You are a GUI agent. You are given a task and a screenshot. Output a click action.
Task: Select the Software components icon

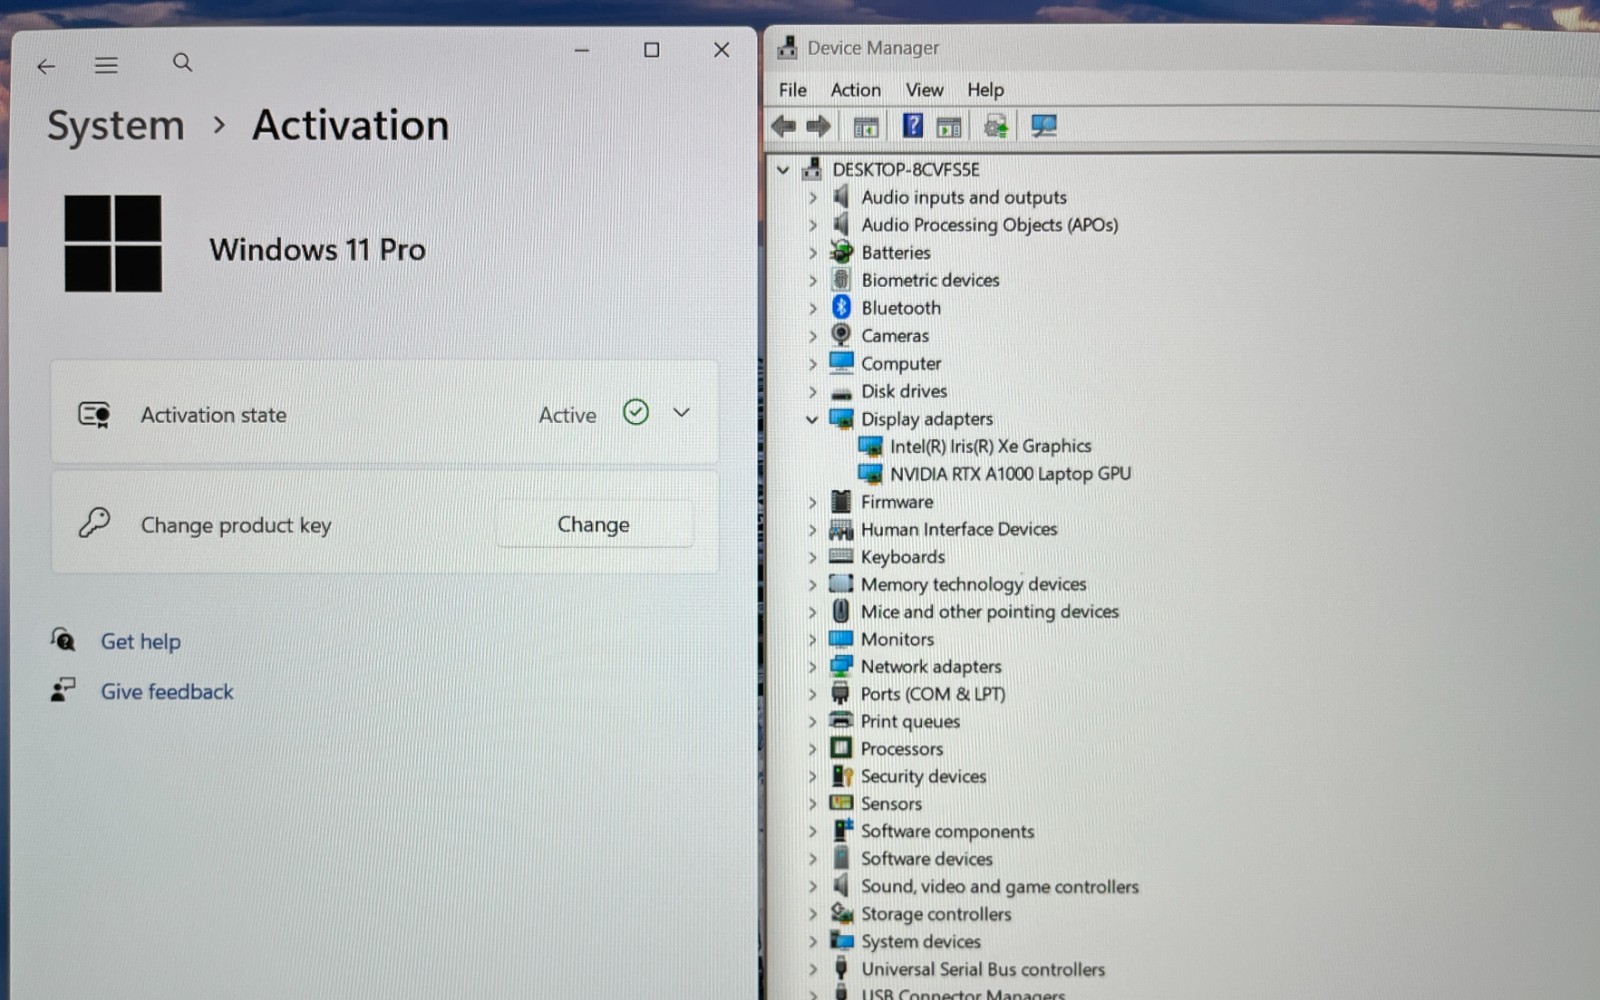tap(842, 830)
